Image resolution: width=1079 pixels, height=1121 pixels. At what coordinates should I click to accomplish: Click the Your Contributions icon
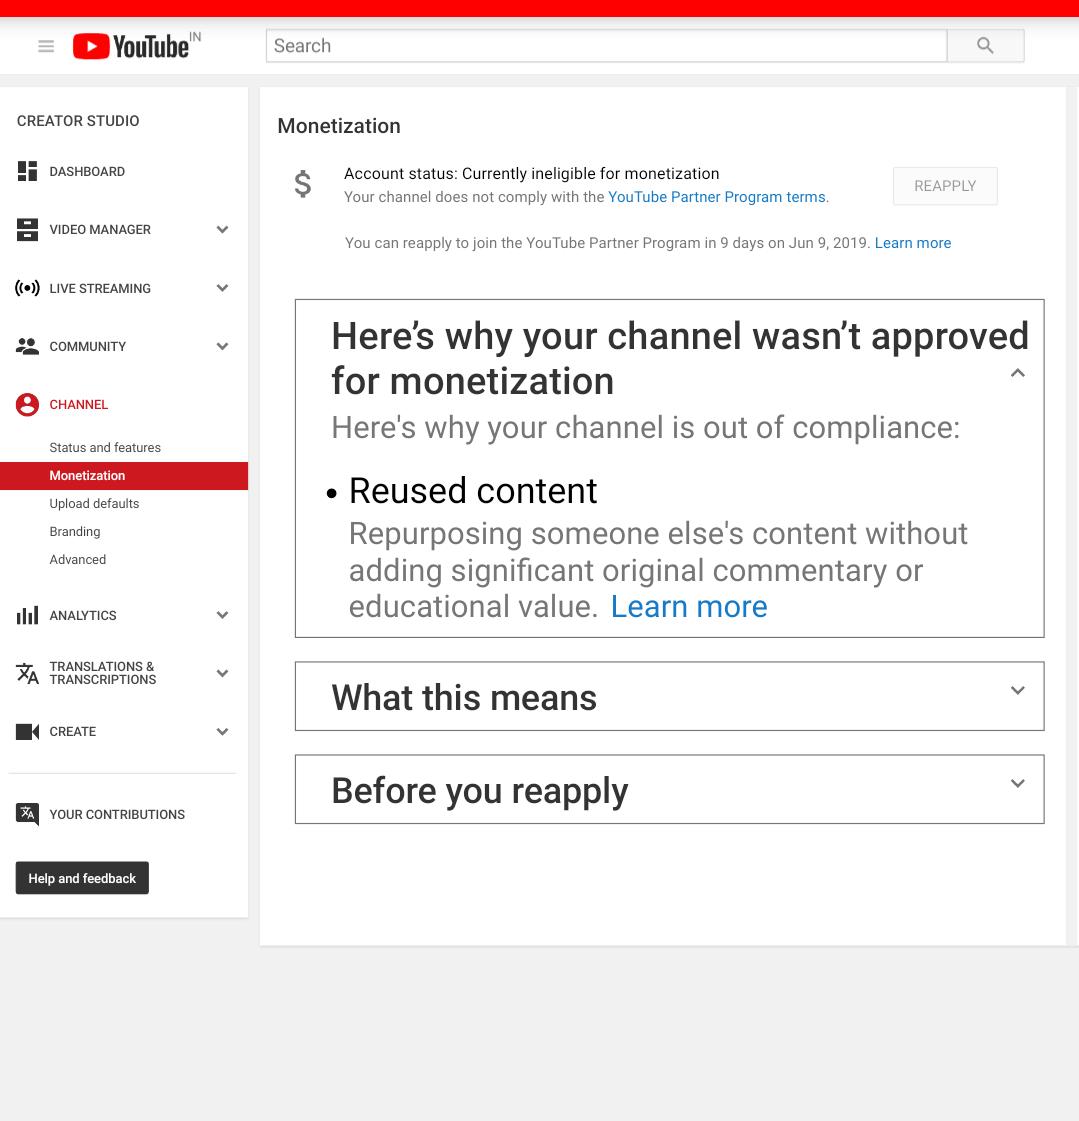tap(27, 814)
